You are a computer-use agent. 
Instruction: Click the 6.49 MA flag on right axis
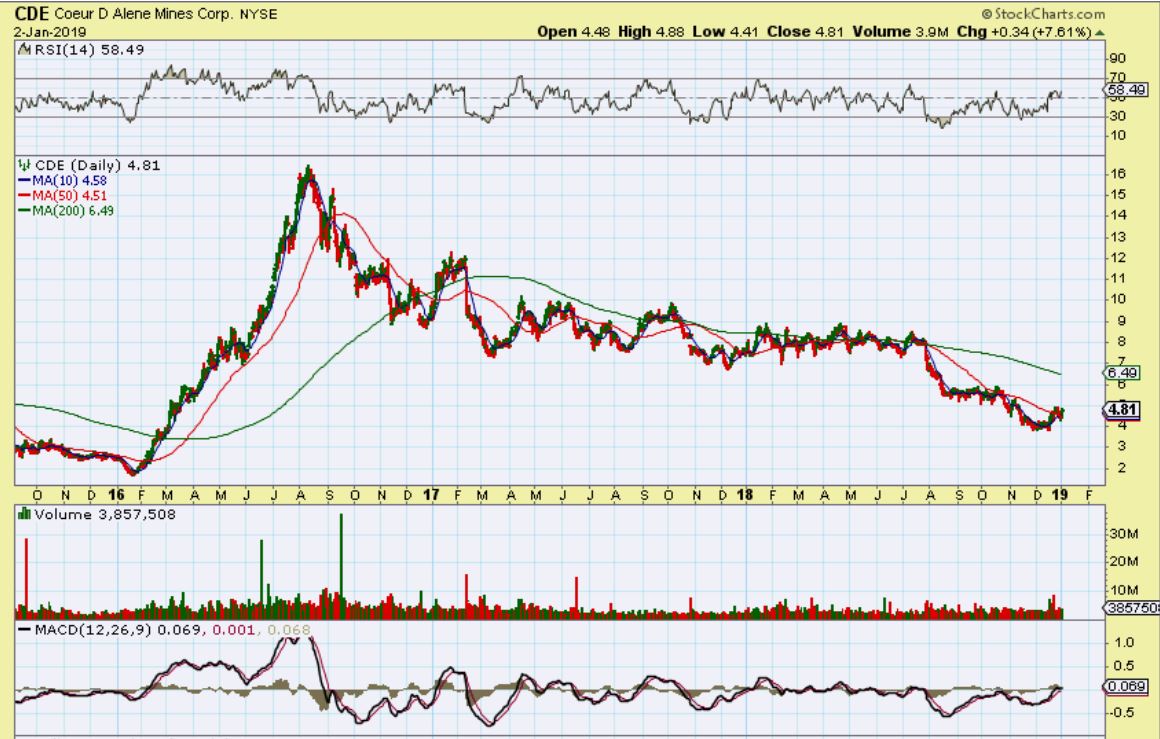[x=1122, y=373]
